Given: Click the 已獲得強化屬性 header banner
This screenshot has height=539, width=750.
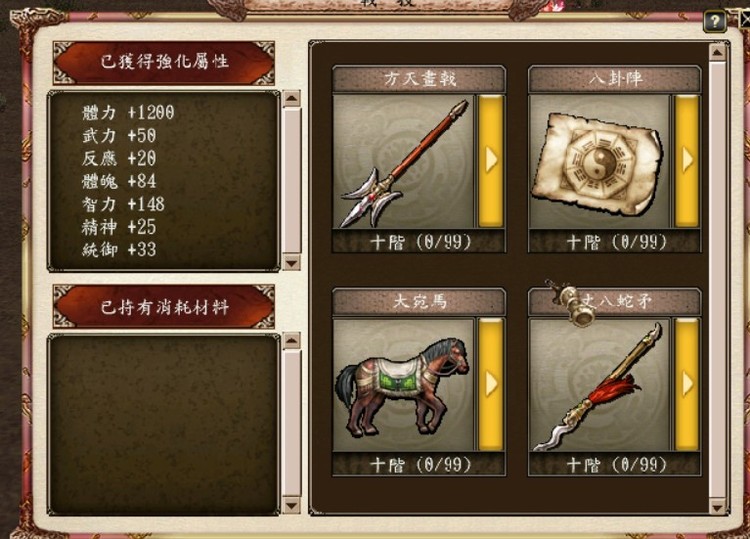Looking at the screenshot, I should [164, 63].
